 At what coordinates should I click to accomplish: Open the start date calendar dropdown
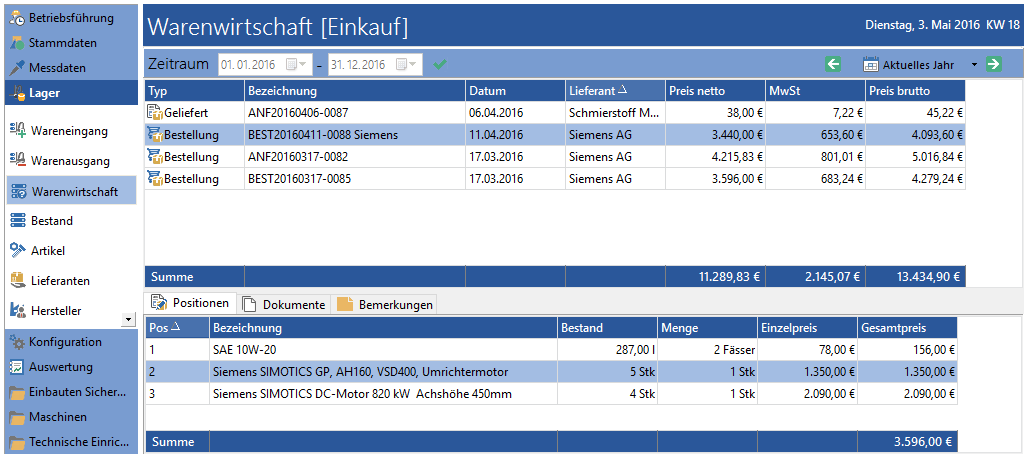click(x=297, y=64)
